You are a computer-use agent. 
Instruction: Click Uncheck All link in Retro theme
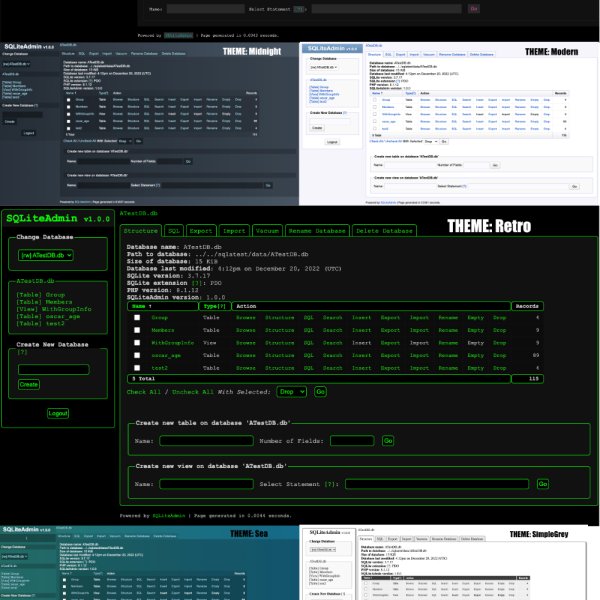[187, 392]
